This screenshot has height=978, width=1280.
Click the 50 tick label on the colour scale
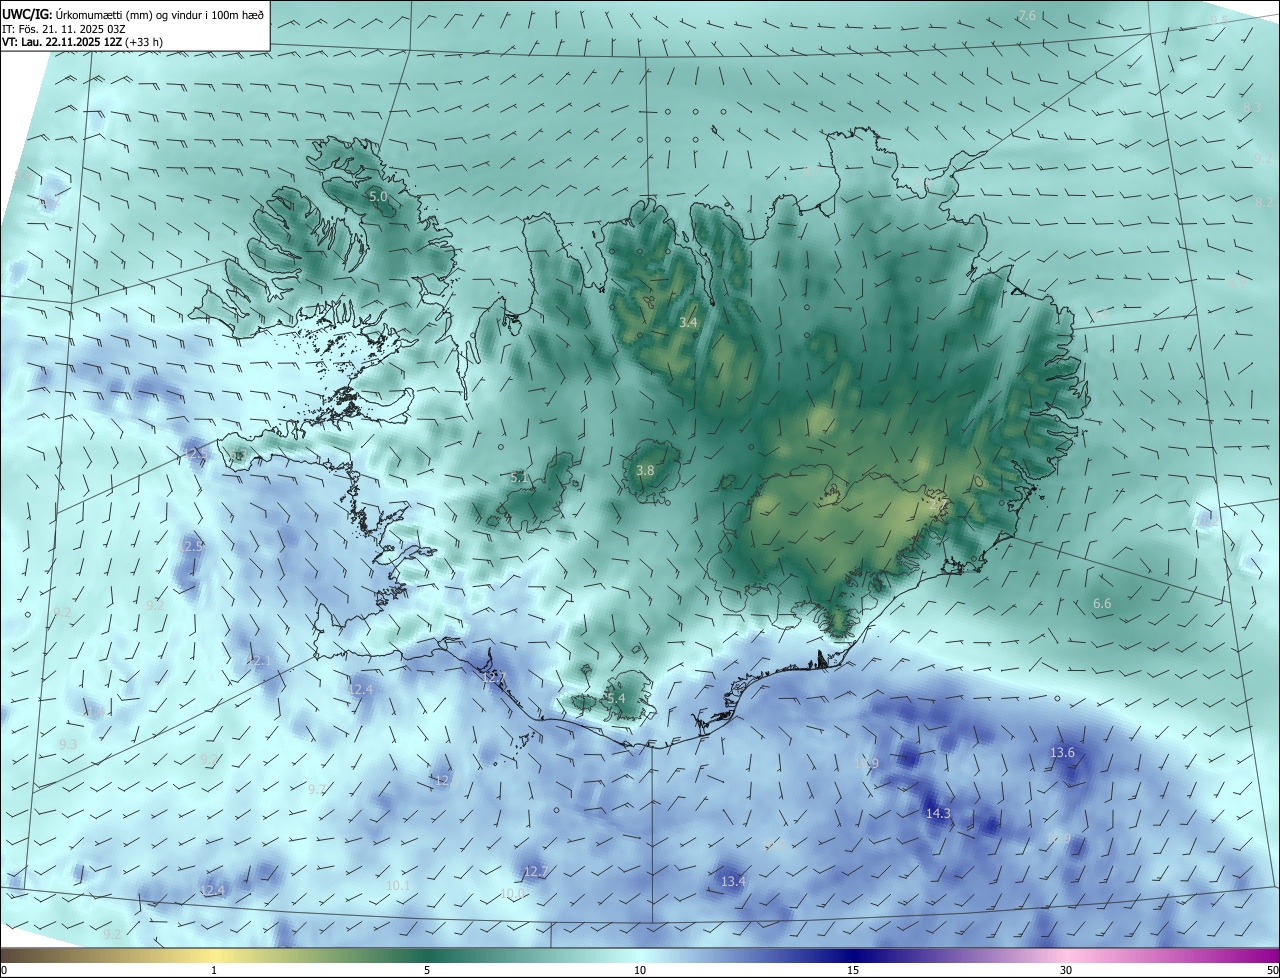1271,970
